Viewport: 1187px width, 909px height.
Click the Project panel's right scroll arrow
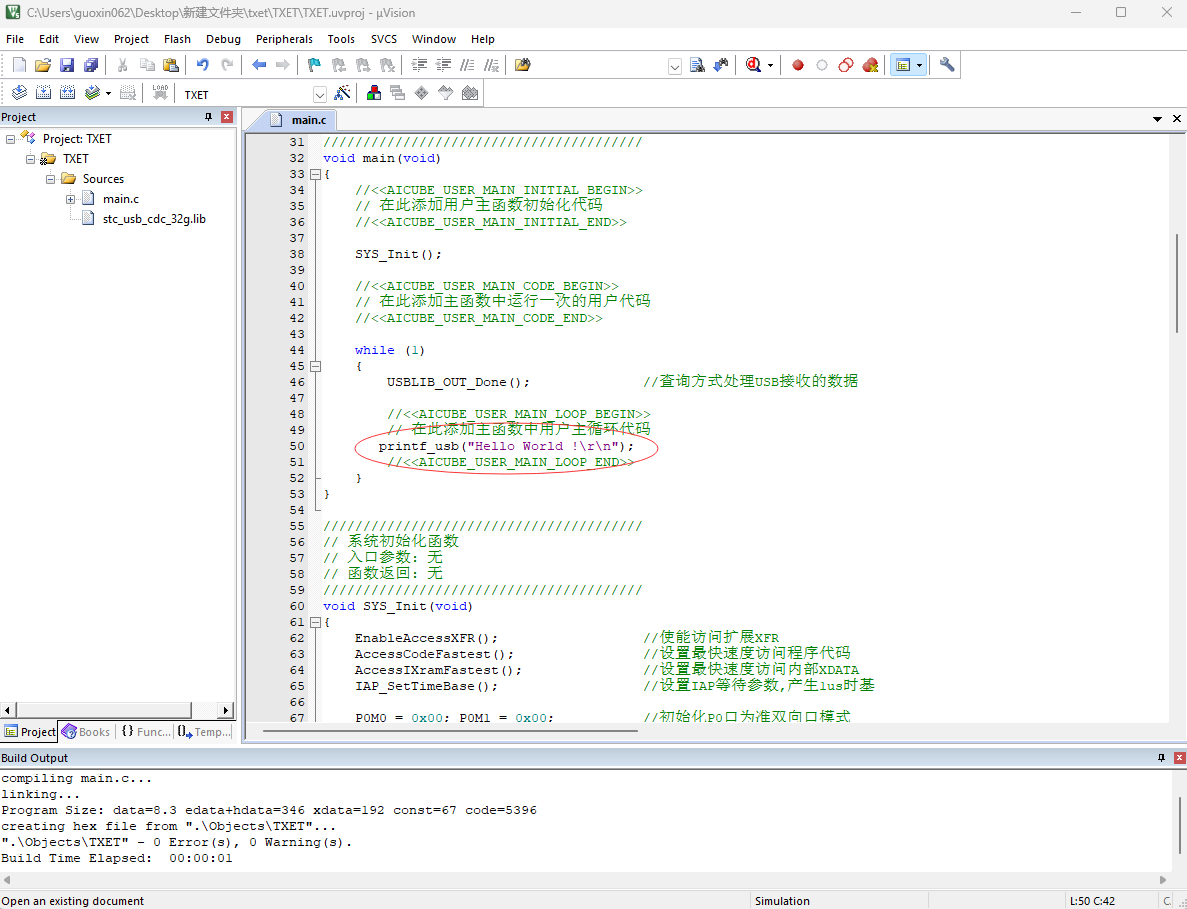point(226,710)
